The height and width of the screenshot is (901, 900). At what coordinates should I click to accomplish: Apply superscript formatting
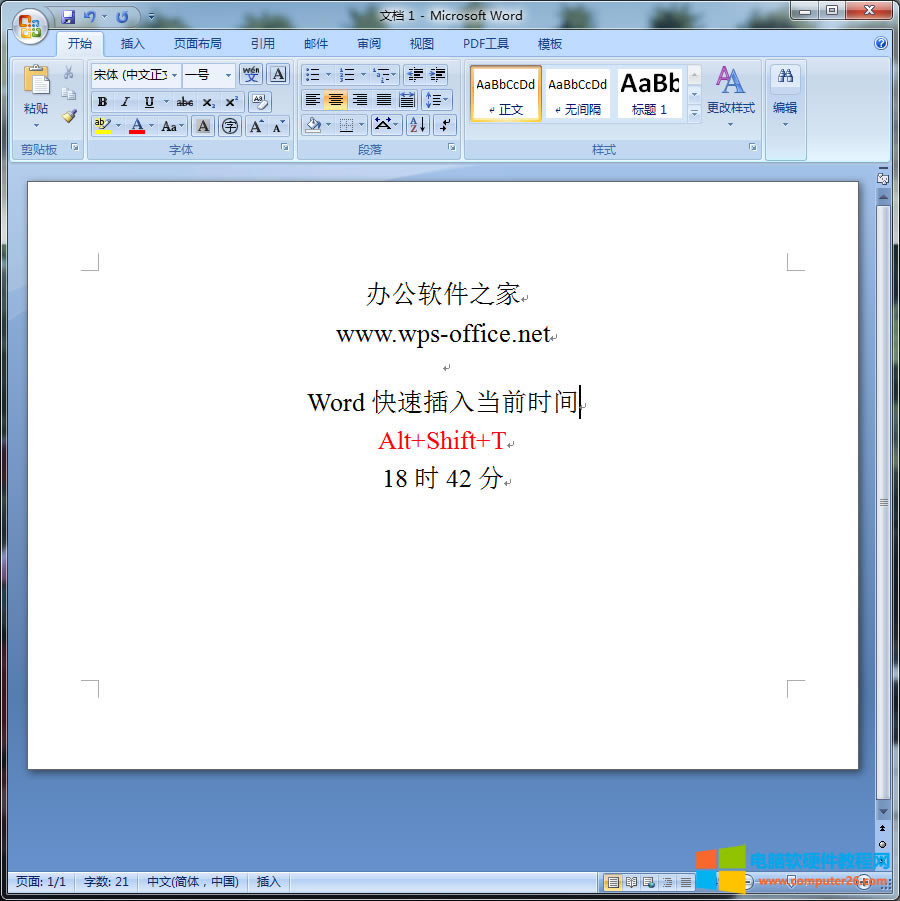(x=231, y=102)
